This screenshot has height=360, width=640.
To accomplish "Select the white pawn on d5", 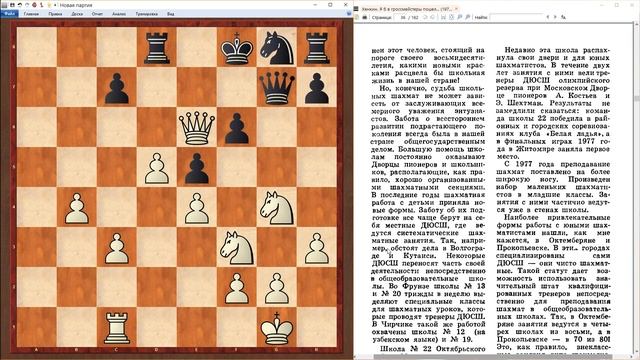I will click(x=157, y=168).
